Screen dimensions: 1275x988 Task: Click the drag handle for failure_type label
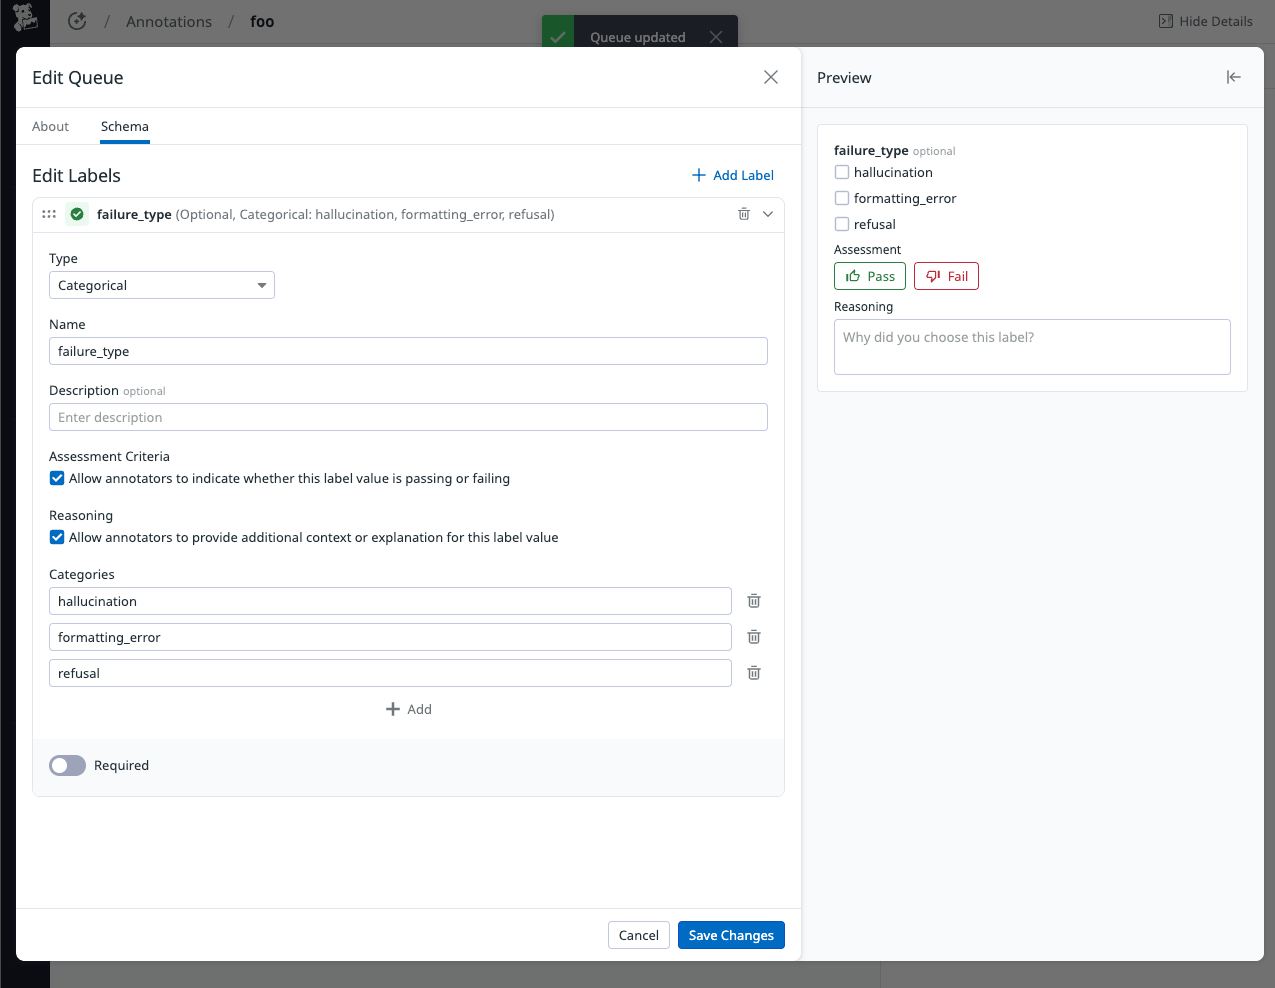(49, 214)
